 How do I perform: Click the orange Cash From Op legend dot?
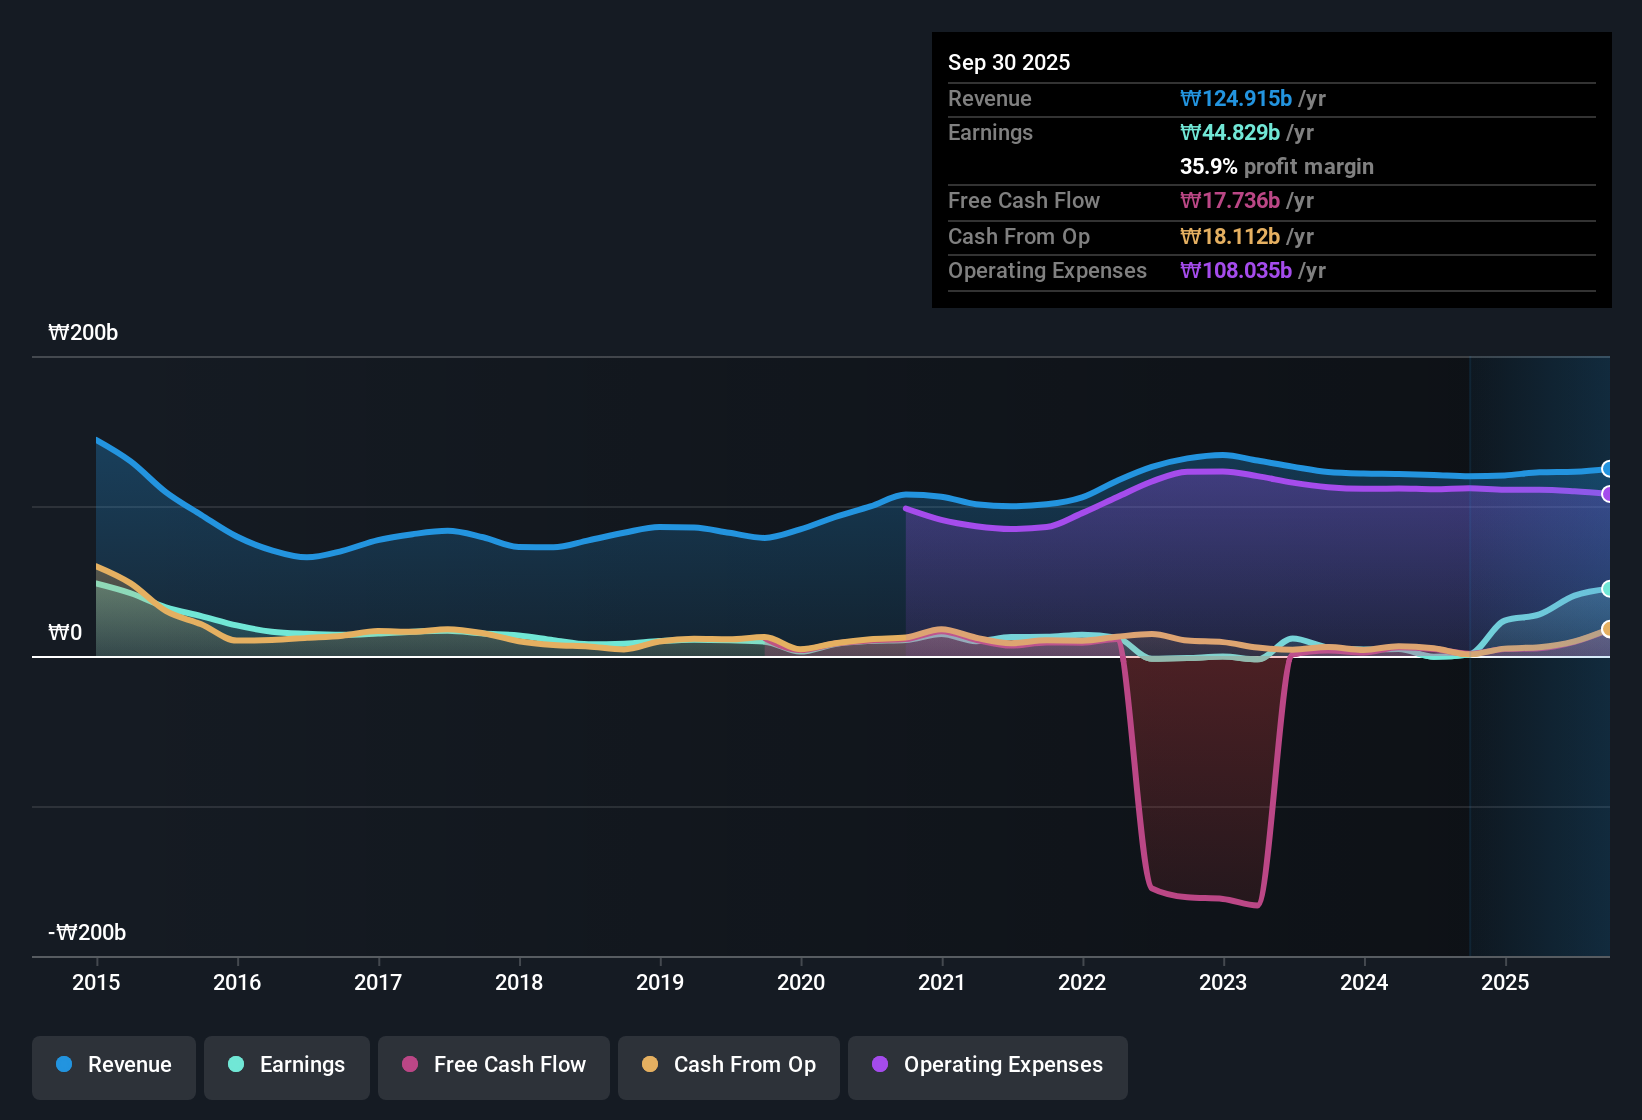(x=649, y=1065)
